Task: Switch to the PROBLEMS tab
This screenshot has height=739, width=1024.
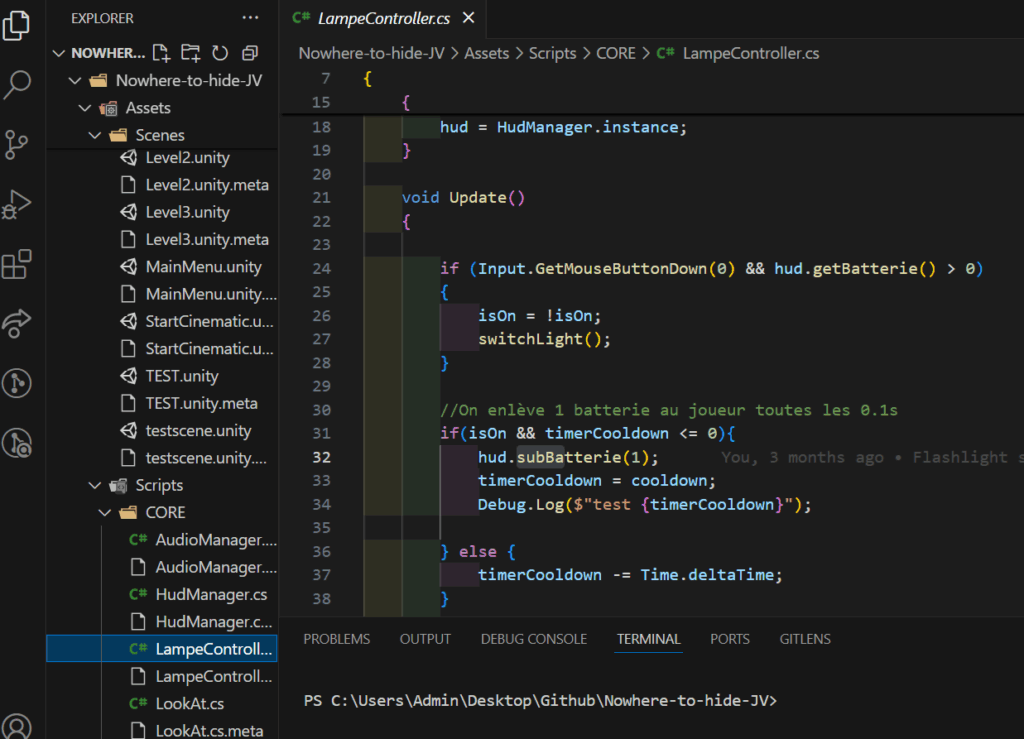Action: tap(336, 639)
